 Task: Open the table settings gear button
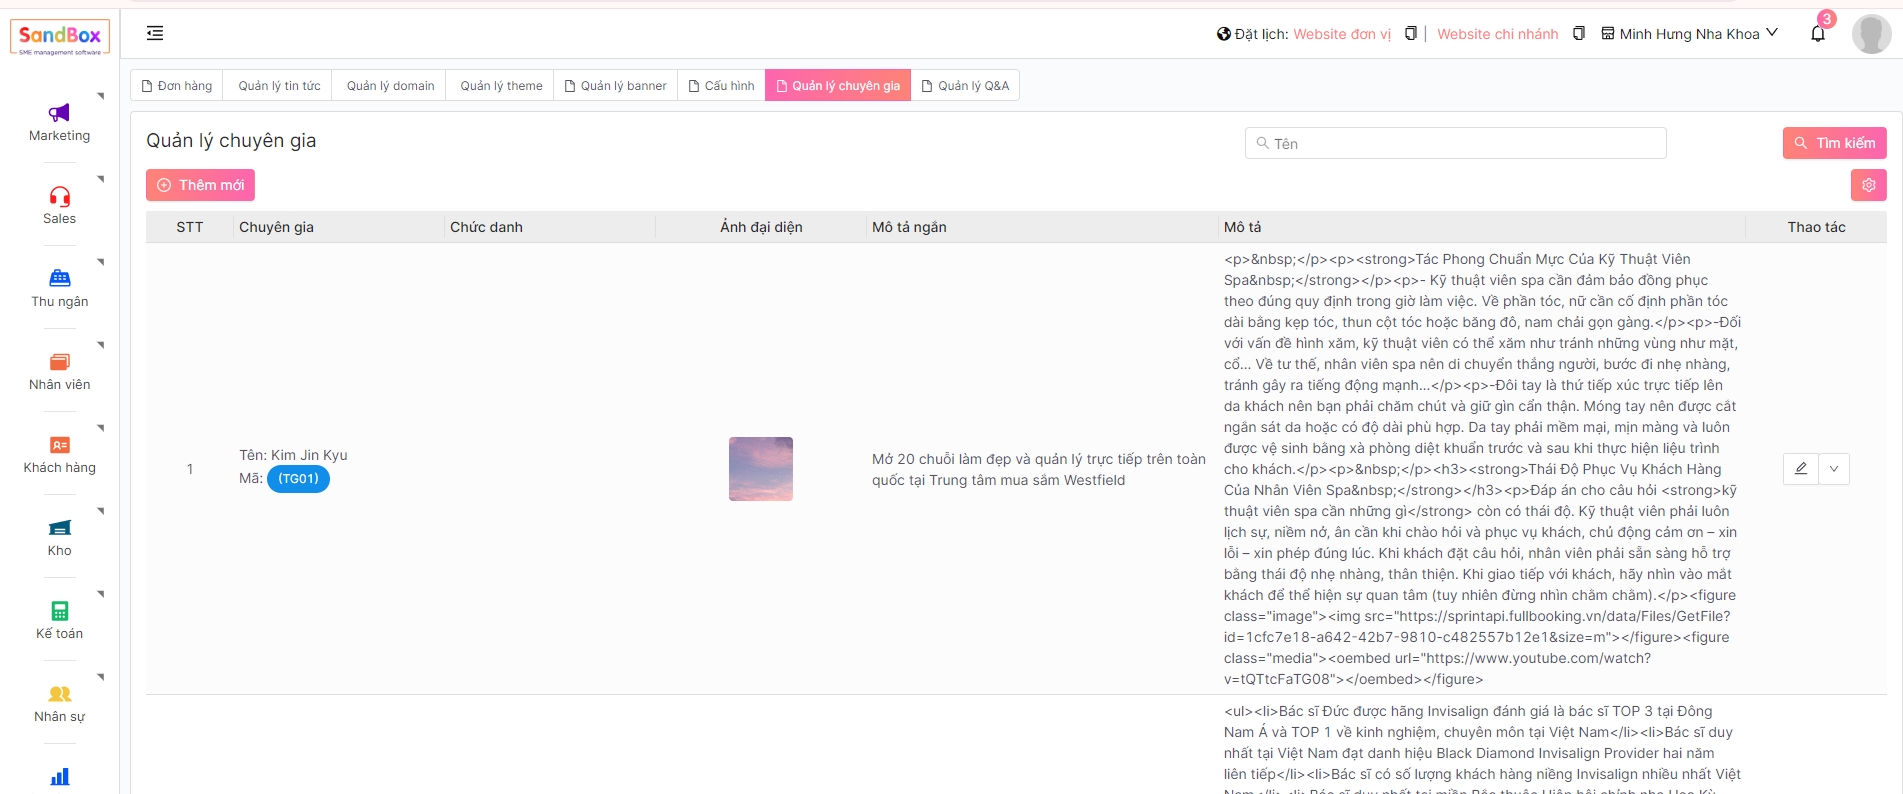click(x=1868, y=185)
